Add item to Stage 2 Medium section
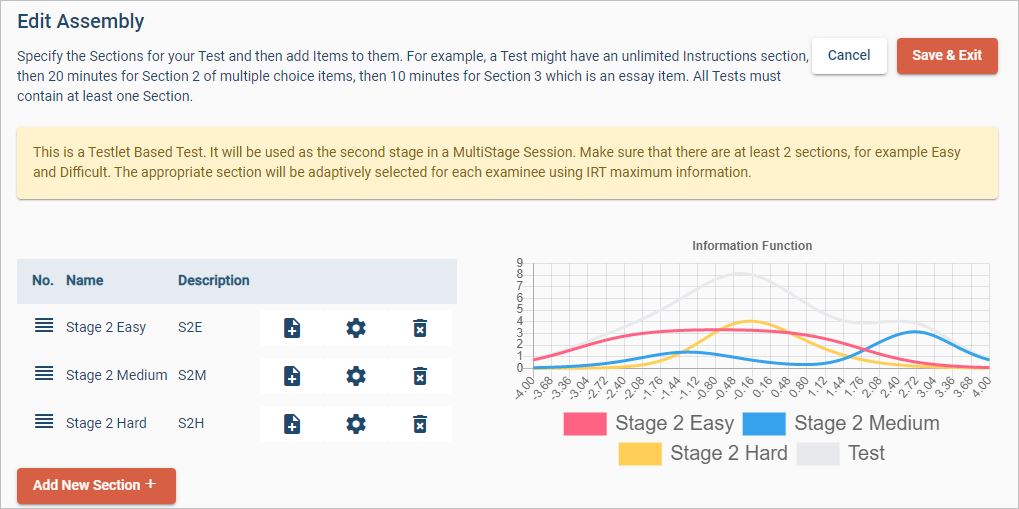 [292, 376]
